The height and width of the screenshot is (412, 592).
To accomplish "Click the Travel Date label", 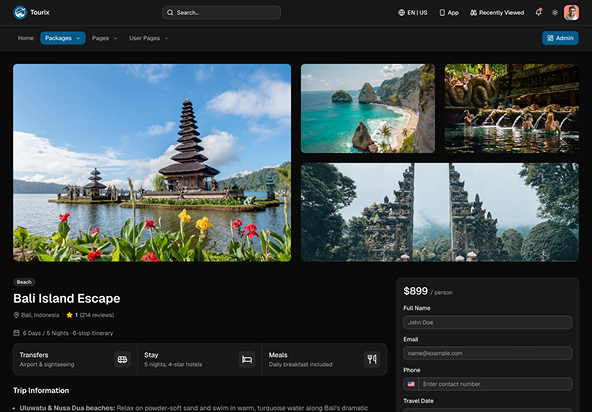I will coord(418,401).
